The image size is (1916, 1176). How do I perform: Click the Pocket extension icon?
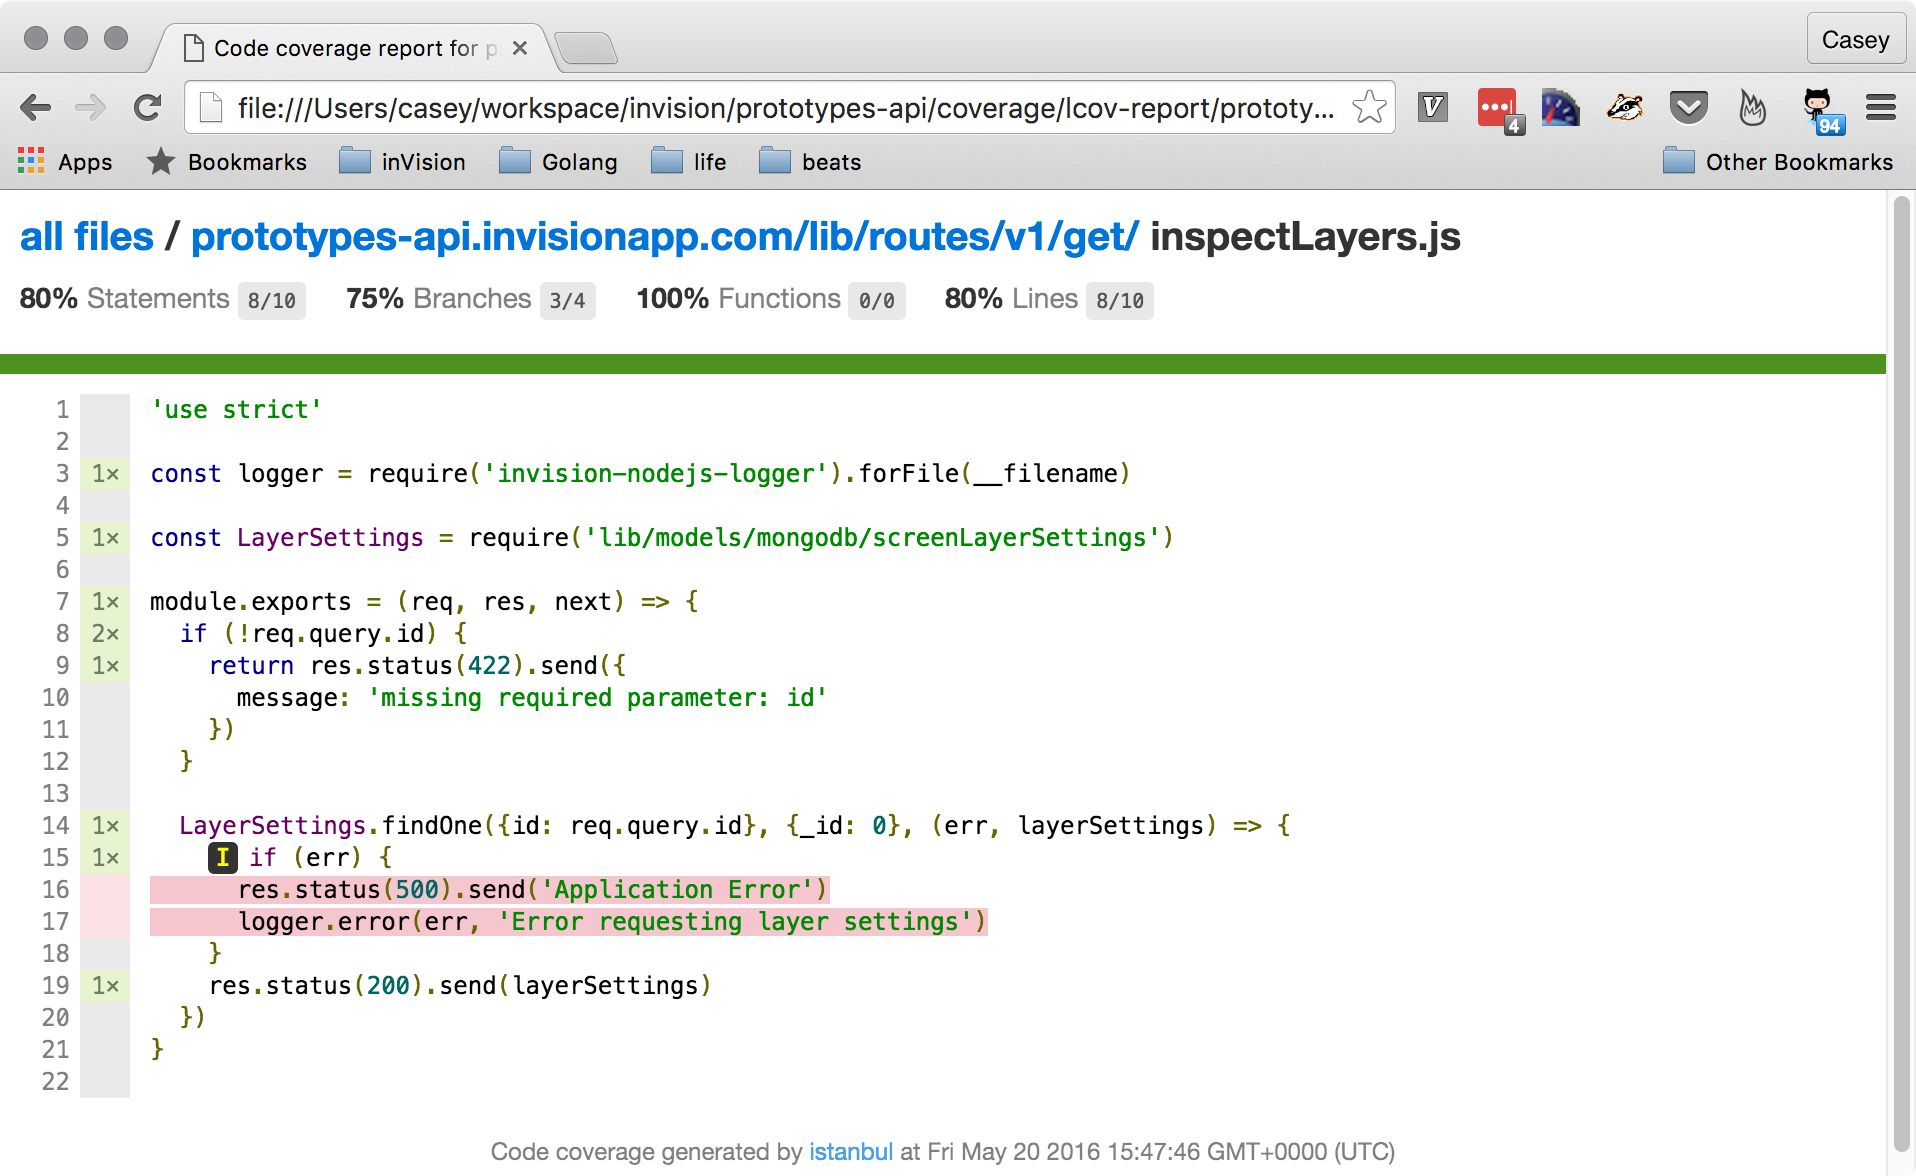(1688, 107)
